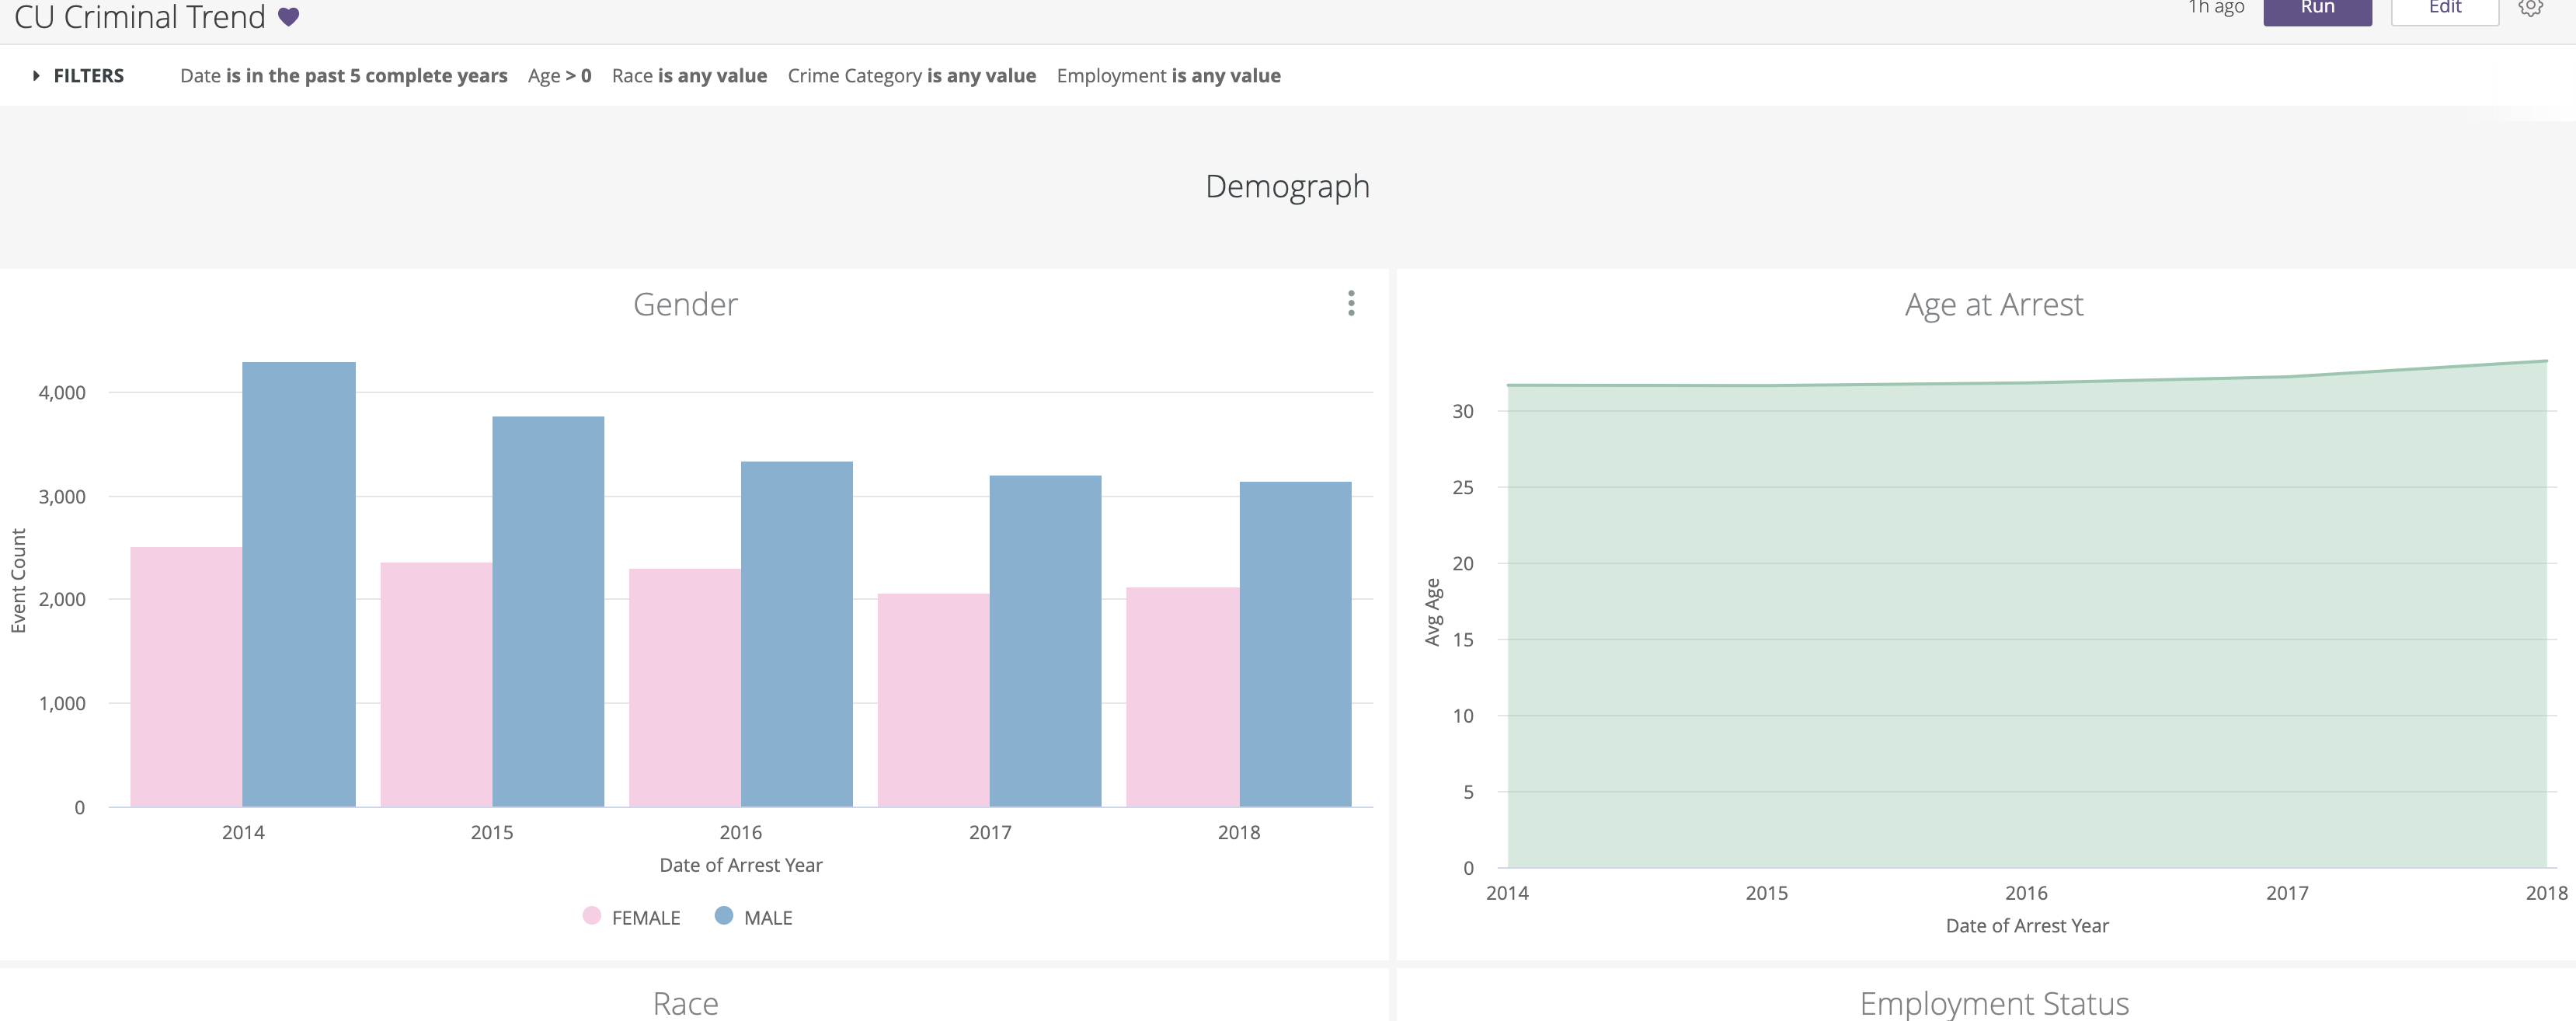The height and width of the screenshot is (1021, 2576).
Task: Toggle the FEMALE legend series
Action: click(x=645, y=917)
